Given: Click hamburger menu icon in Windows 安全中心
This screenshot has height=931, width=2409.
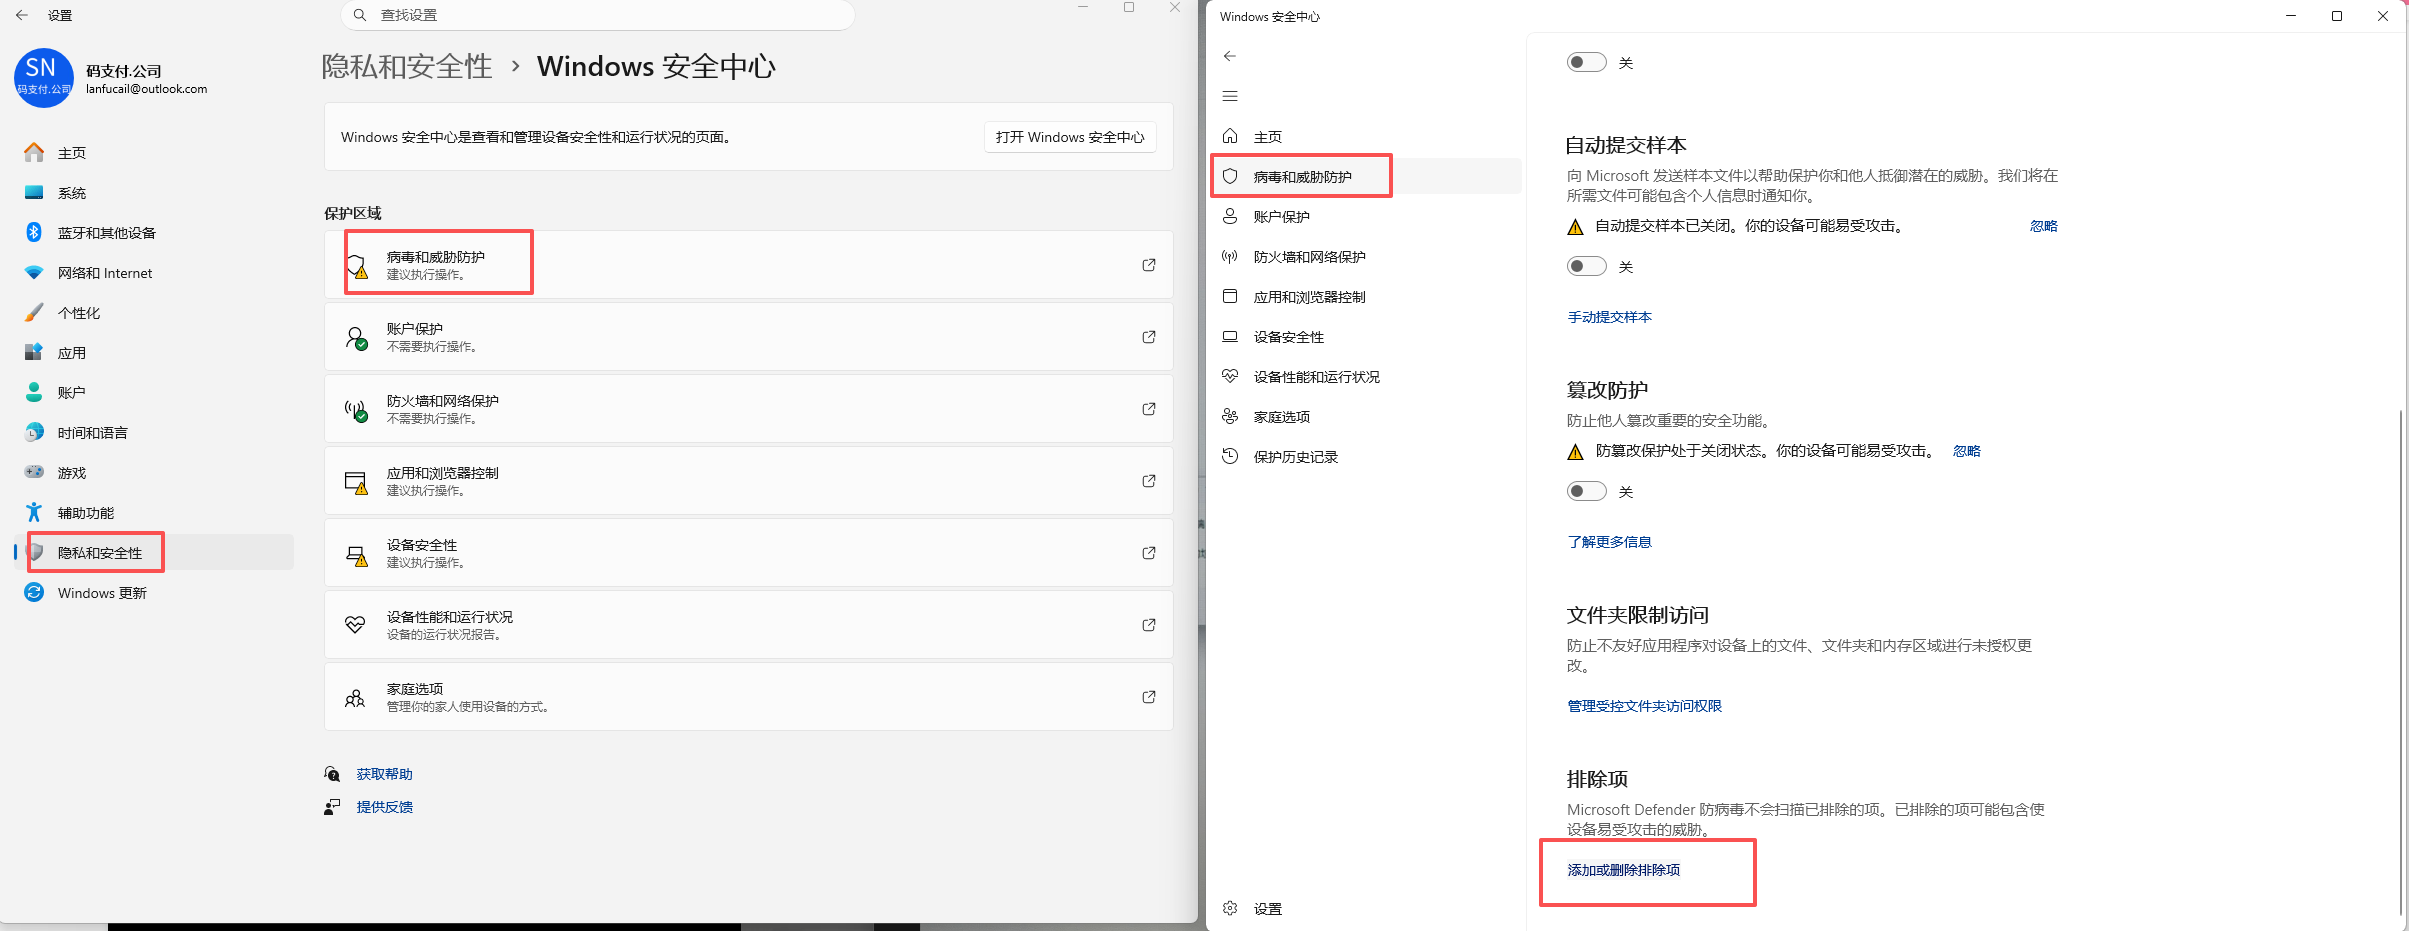Looking at the screenshot, I should click(x=1230, y=96).
